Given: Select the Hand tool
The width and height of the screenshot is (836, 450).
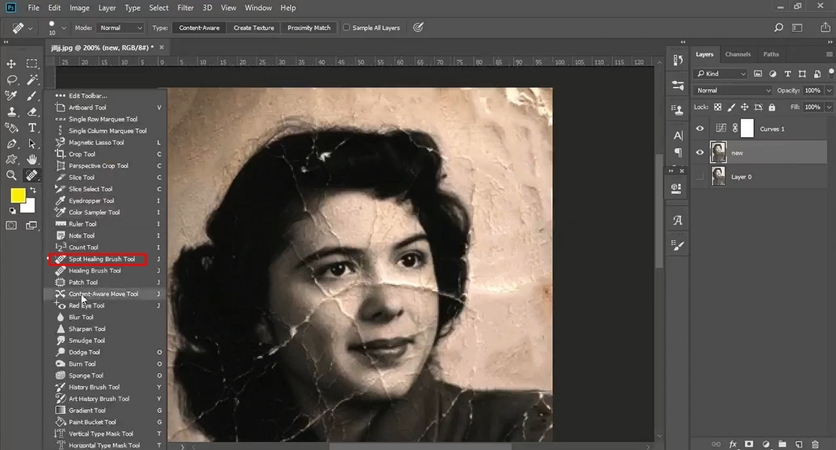Looking at the screenshot, I should point(33,159).
